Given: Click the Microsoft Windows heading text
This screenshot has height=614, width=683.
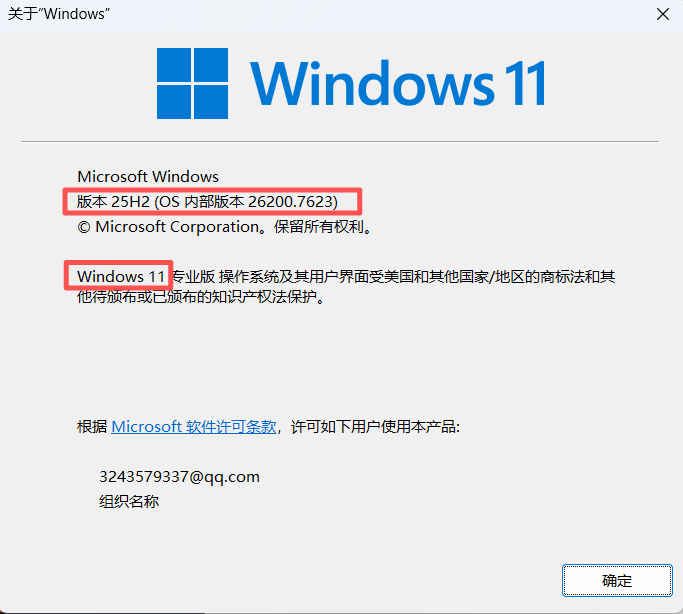Looking at the screenshot, I should (x=148, y=176).
